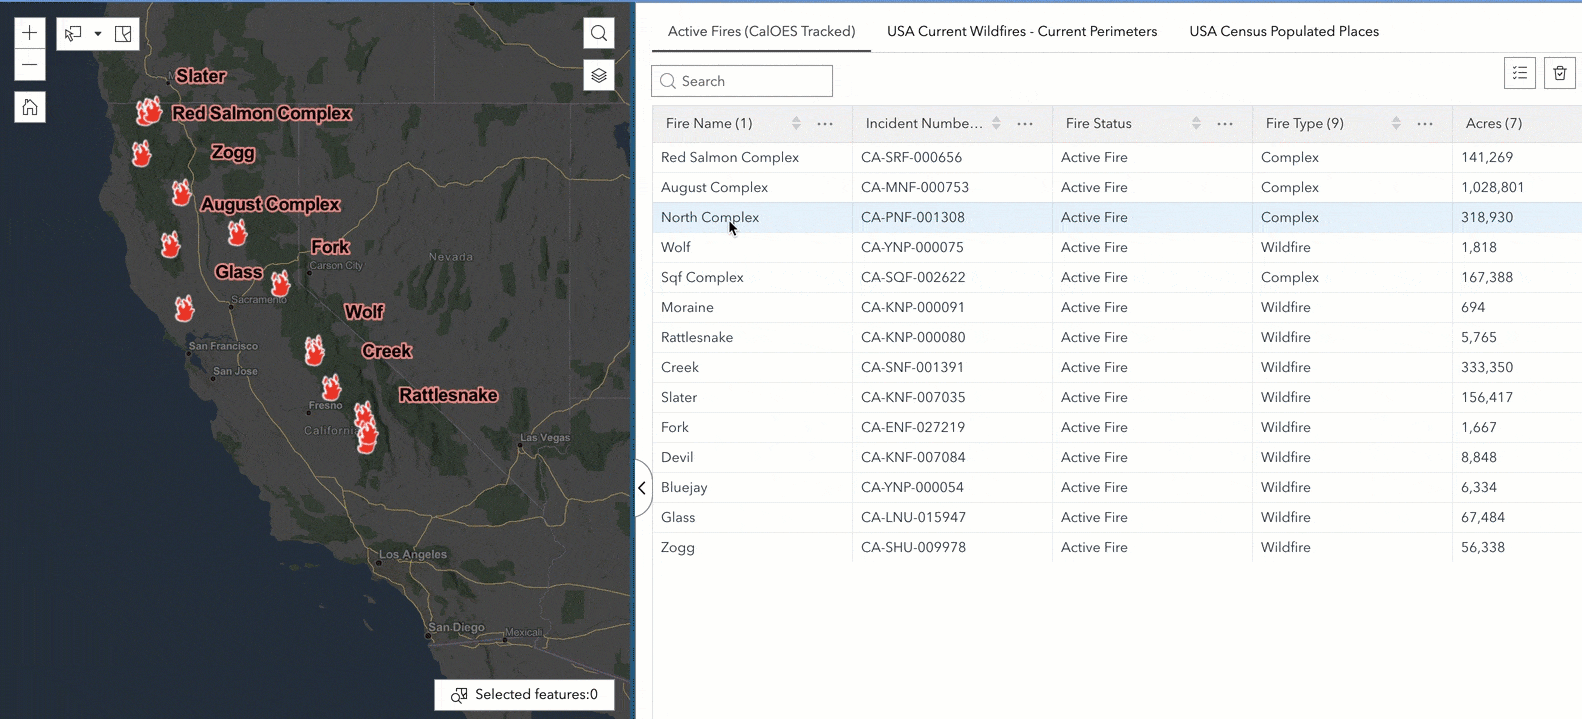Image resolution: width=1582 pixels, height=719 pixels.
Task: Show selection list options icon
Action: point(1520,73)
